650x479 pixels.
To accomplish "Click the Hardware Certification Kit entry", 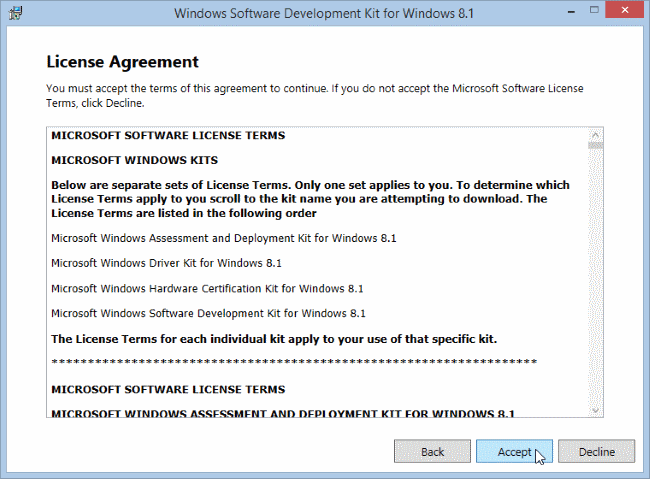I will pyautogui.click(x=206, y=288).
